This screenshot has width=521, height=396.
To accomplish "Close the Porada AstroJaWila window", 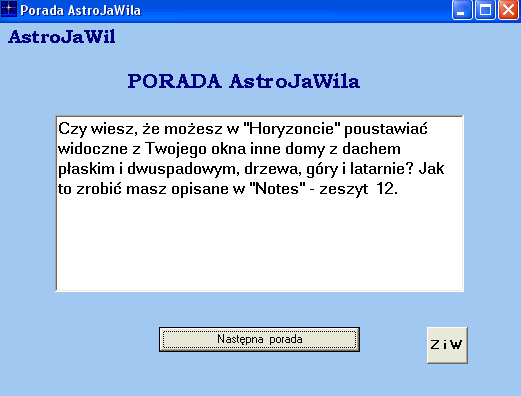I will [508, 10].
